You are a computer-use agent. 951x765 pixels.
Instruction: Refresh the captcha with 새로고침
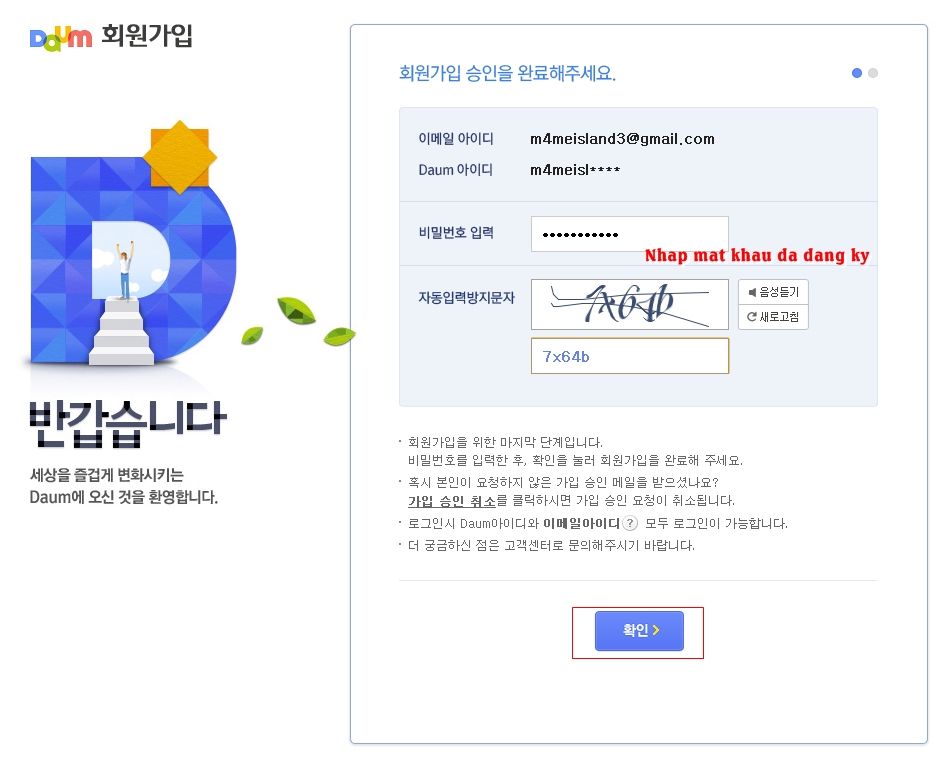click(x=773, y=317)
